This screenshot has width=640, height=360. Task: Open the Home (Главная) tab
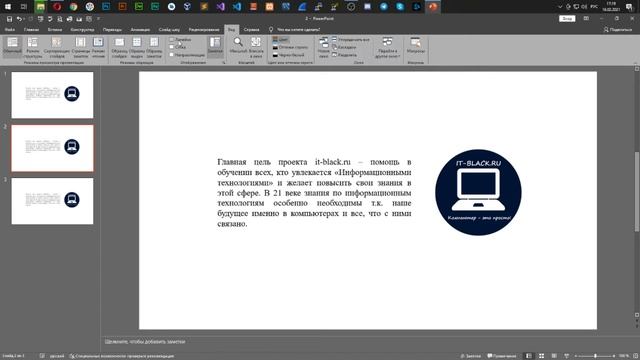point(31,29)
